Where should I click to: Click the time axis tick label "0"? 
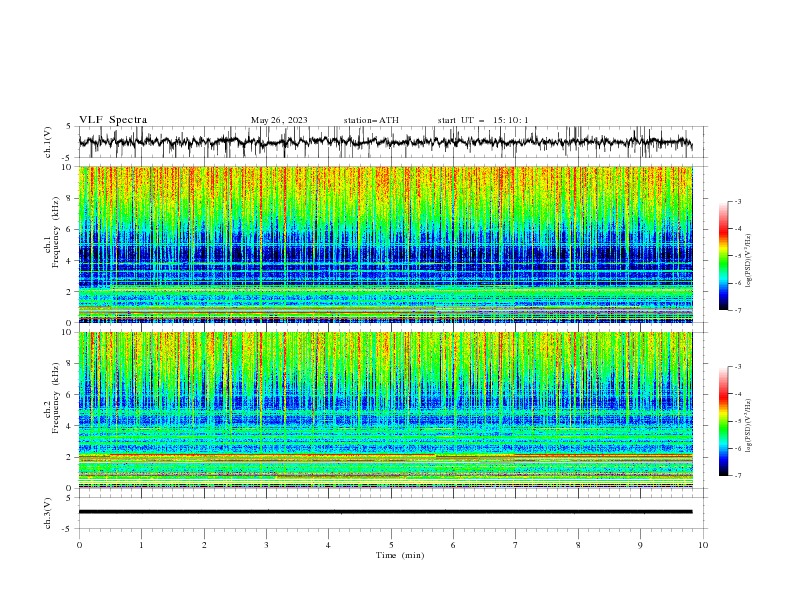point(79,545)
